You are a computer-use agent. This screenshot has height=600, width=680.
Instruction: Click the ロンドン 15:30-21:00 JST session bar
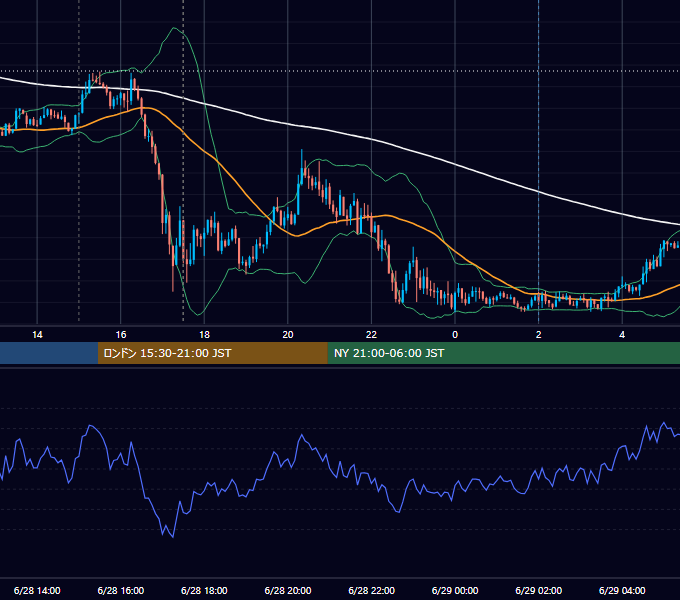coord(212,353)
